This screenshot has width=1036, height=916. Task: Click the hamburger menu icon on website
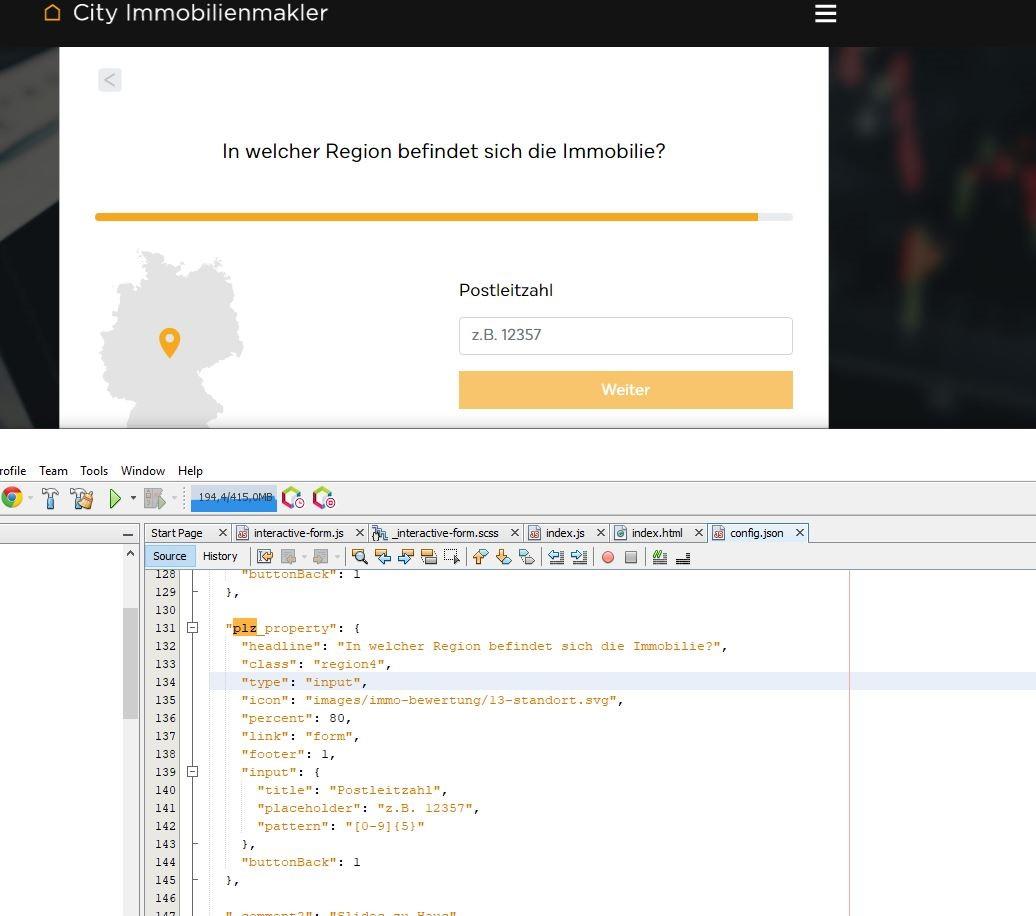tap(825, 14)
